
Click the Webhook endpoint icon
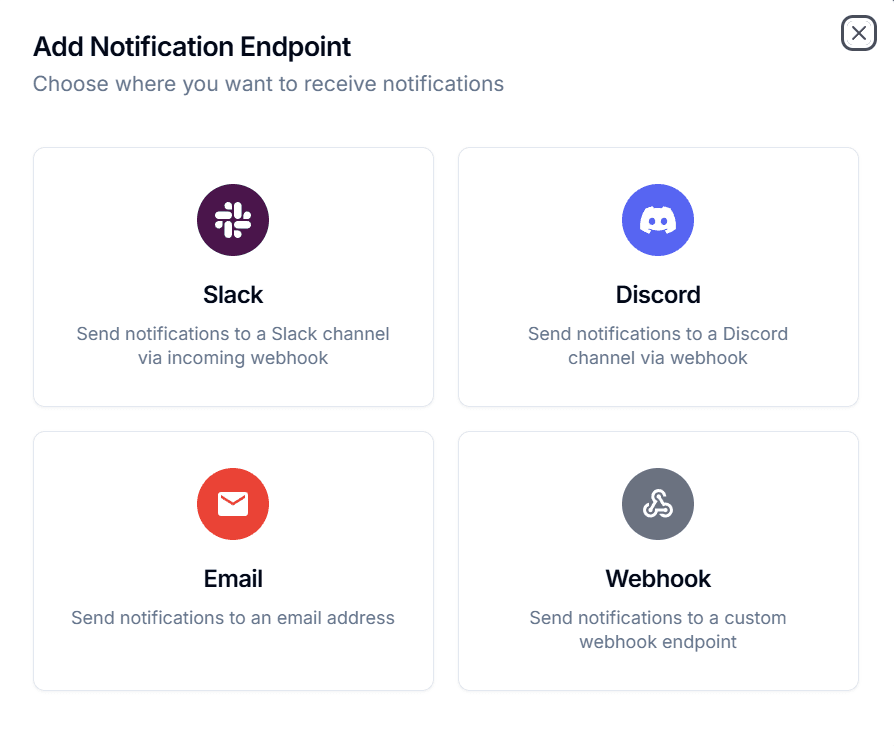click(658, 504)
